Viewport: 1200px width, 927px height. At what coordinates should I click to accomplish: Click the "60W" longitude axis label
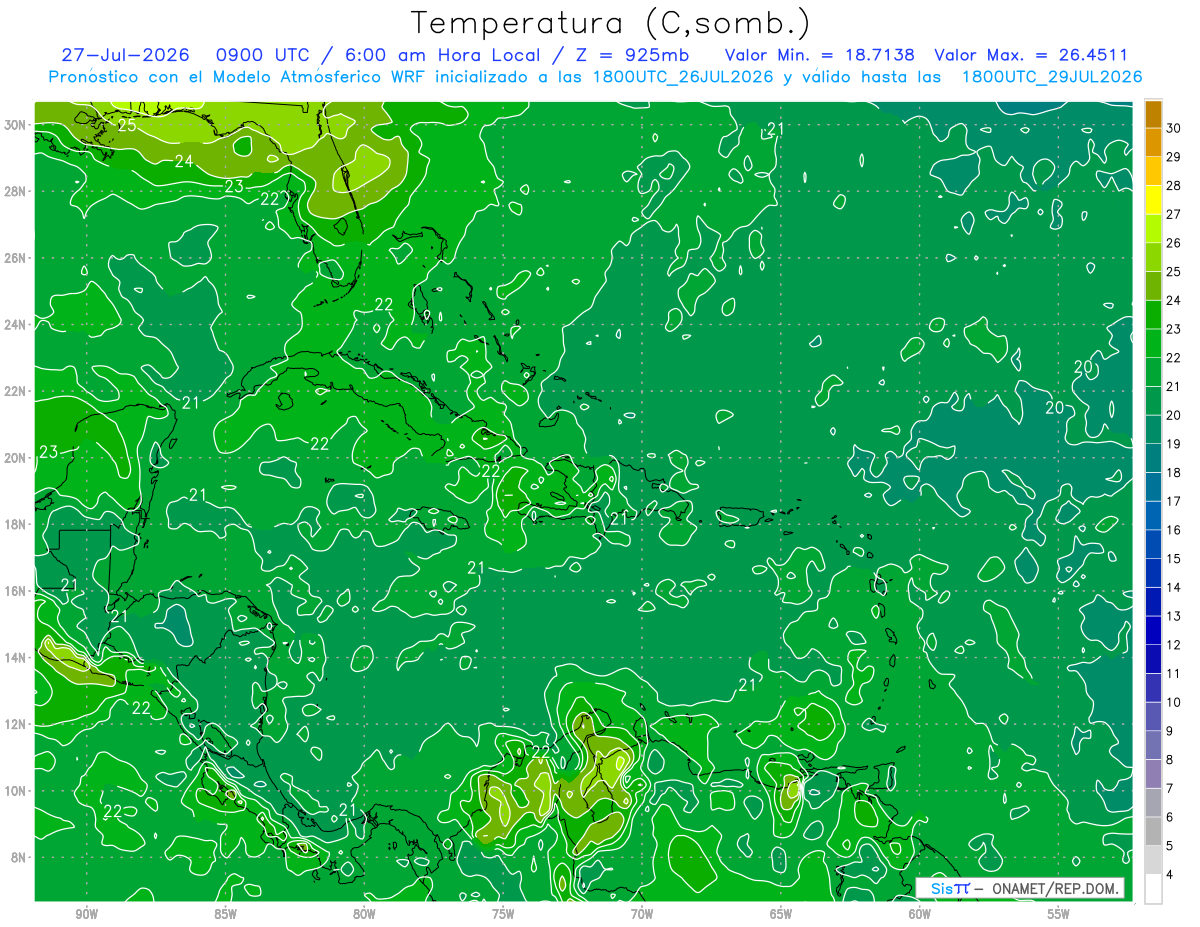[x=920, y=914]
